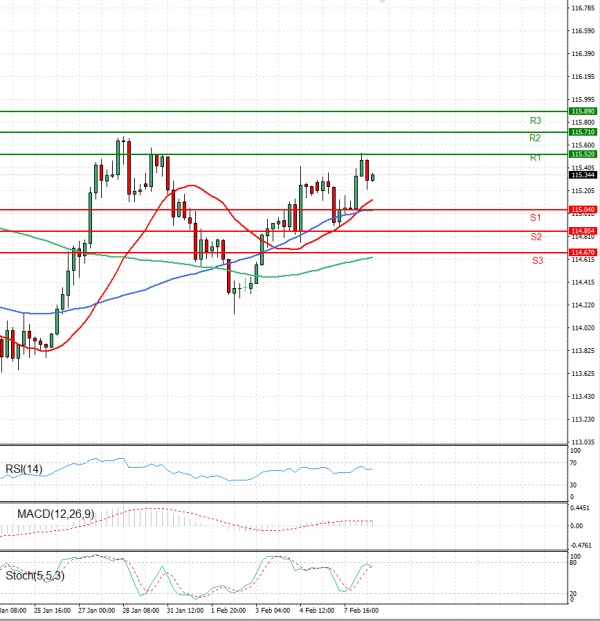Viewport: 600px width, 621px height.
Task: Click the 113.825 price axis value
Action: click(x=583, y=351)
